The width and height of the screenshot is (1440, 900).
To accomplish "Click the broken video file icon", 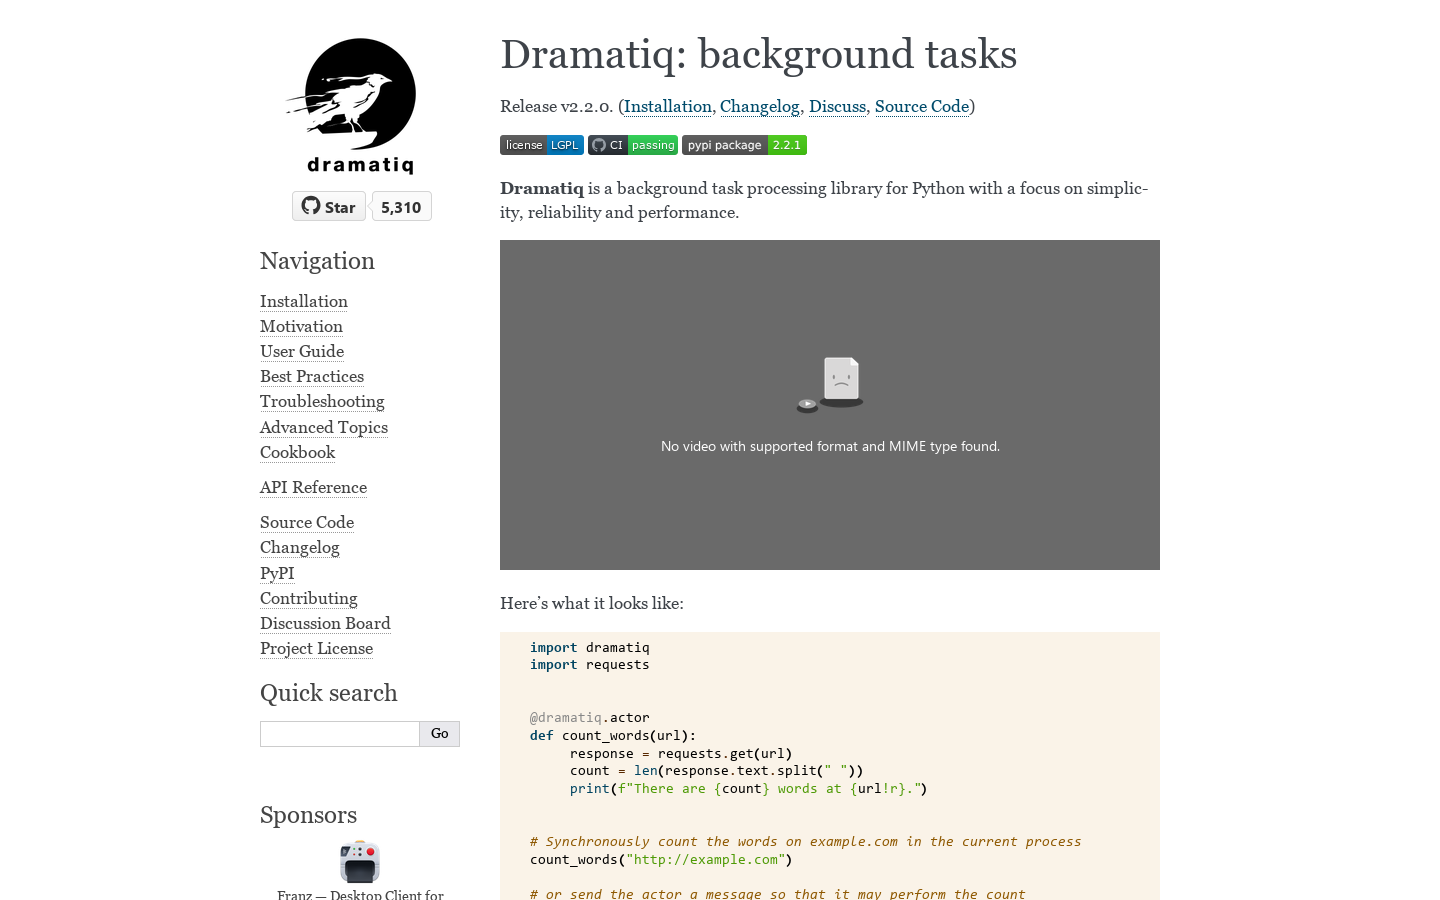I will [830, 385].
